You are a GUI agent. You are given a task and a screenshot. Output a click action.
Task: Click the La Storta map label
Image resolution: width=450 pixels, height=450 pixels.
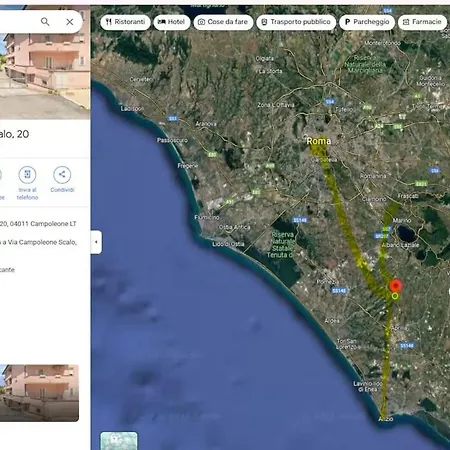tap(270, 71)
